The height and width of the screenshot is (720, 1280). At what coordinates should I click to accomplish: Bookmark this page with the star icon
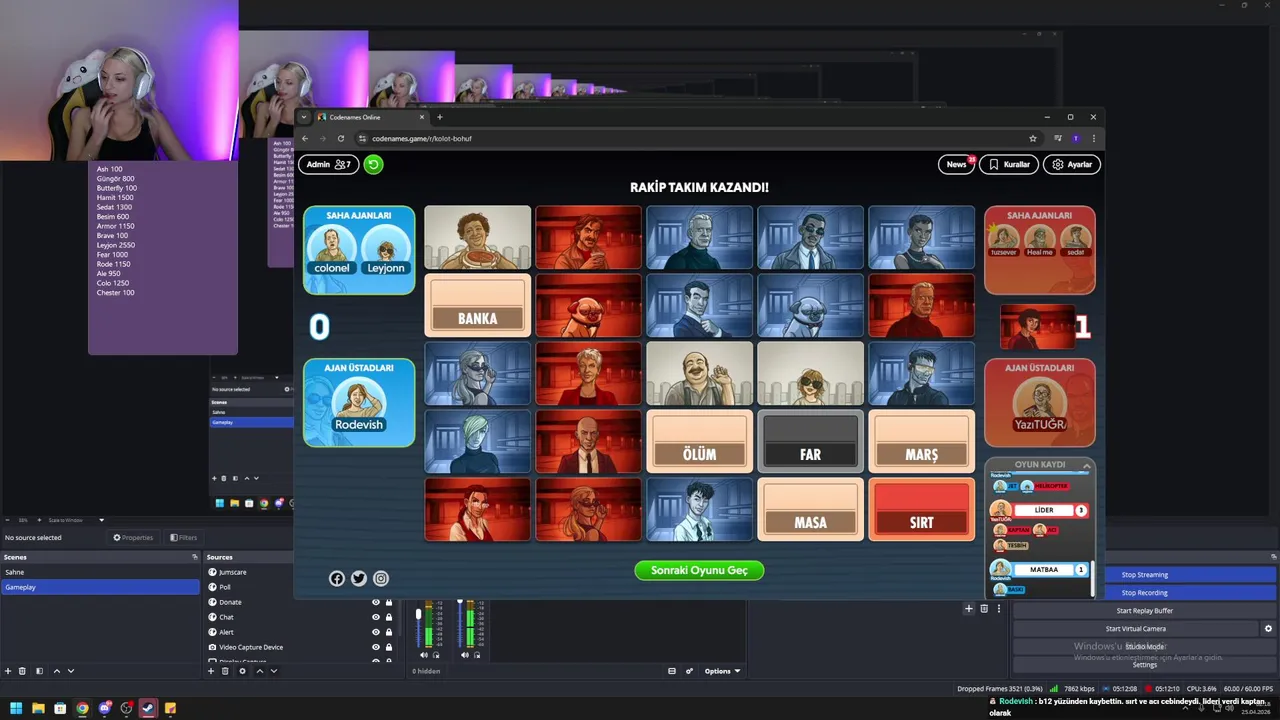(1033, 138)
